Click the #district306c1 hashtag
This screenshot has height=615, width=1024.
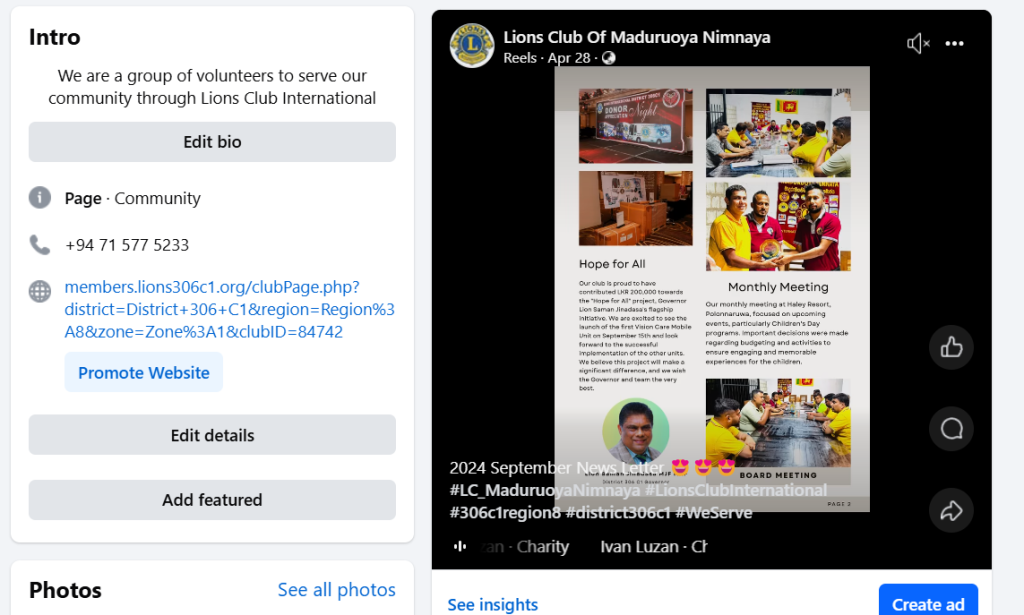point(618,512)
